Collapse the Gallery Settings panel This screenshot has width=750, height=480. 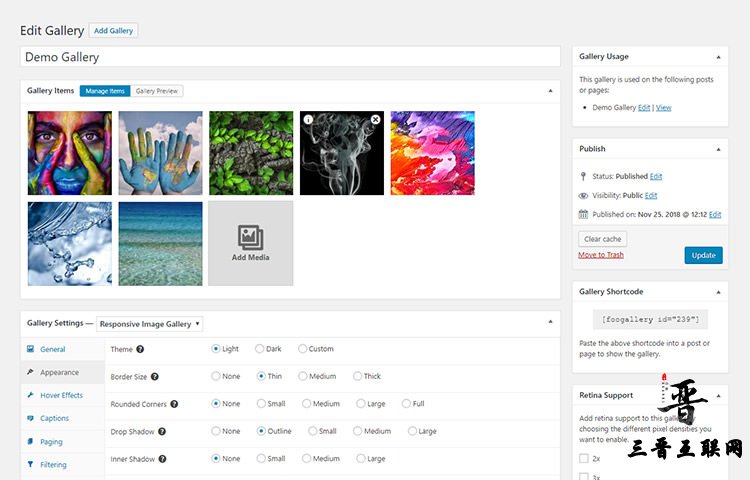click(x=550, y=322)
